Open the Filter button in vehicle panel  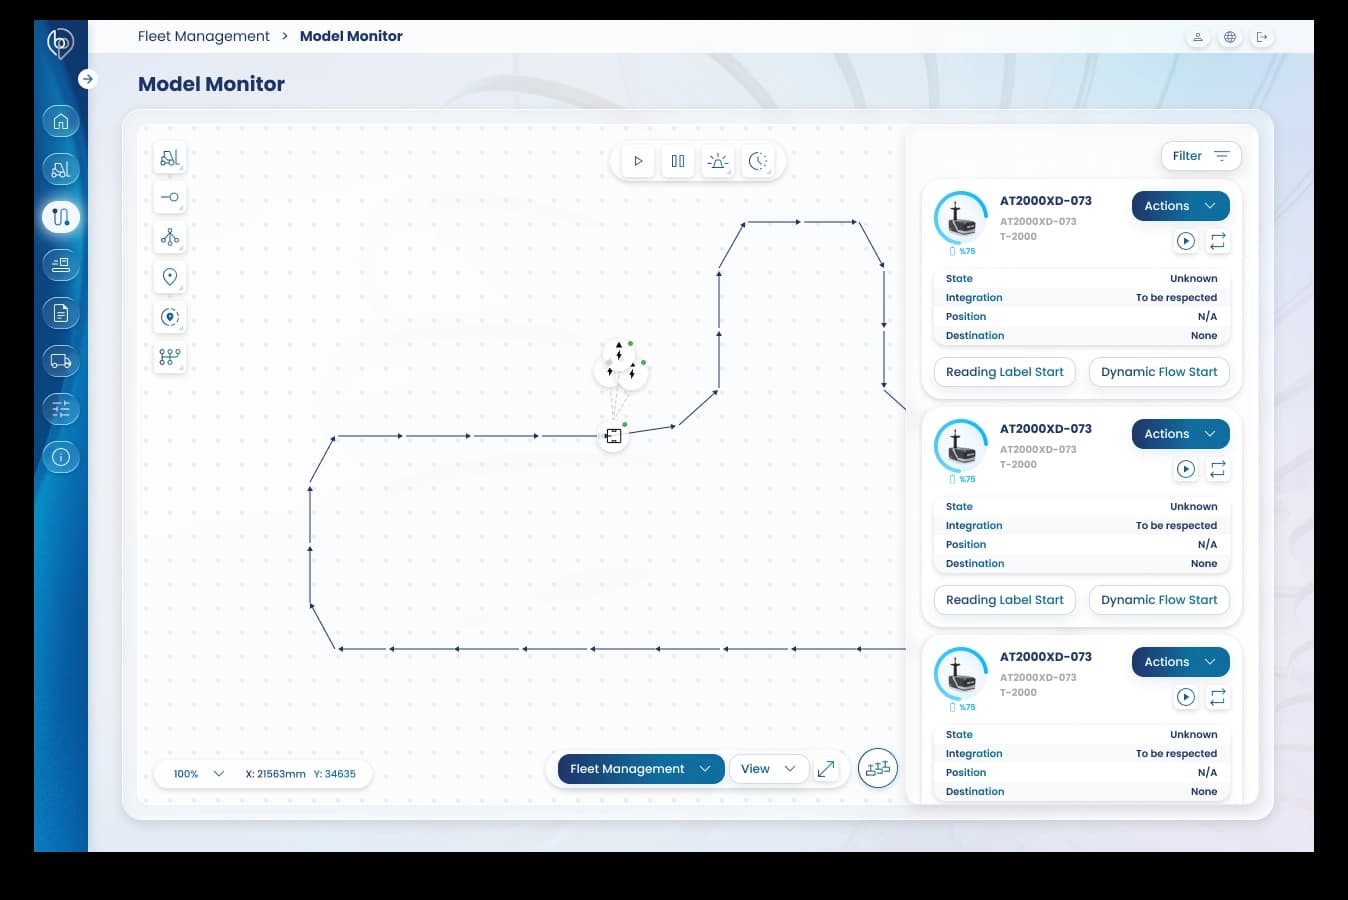tap(1201, 156)
